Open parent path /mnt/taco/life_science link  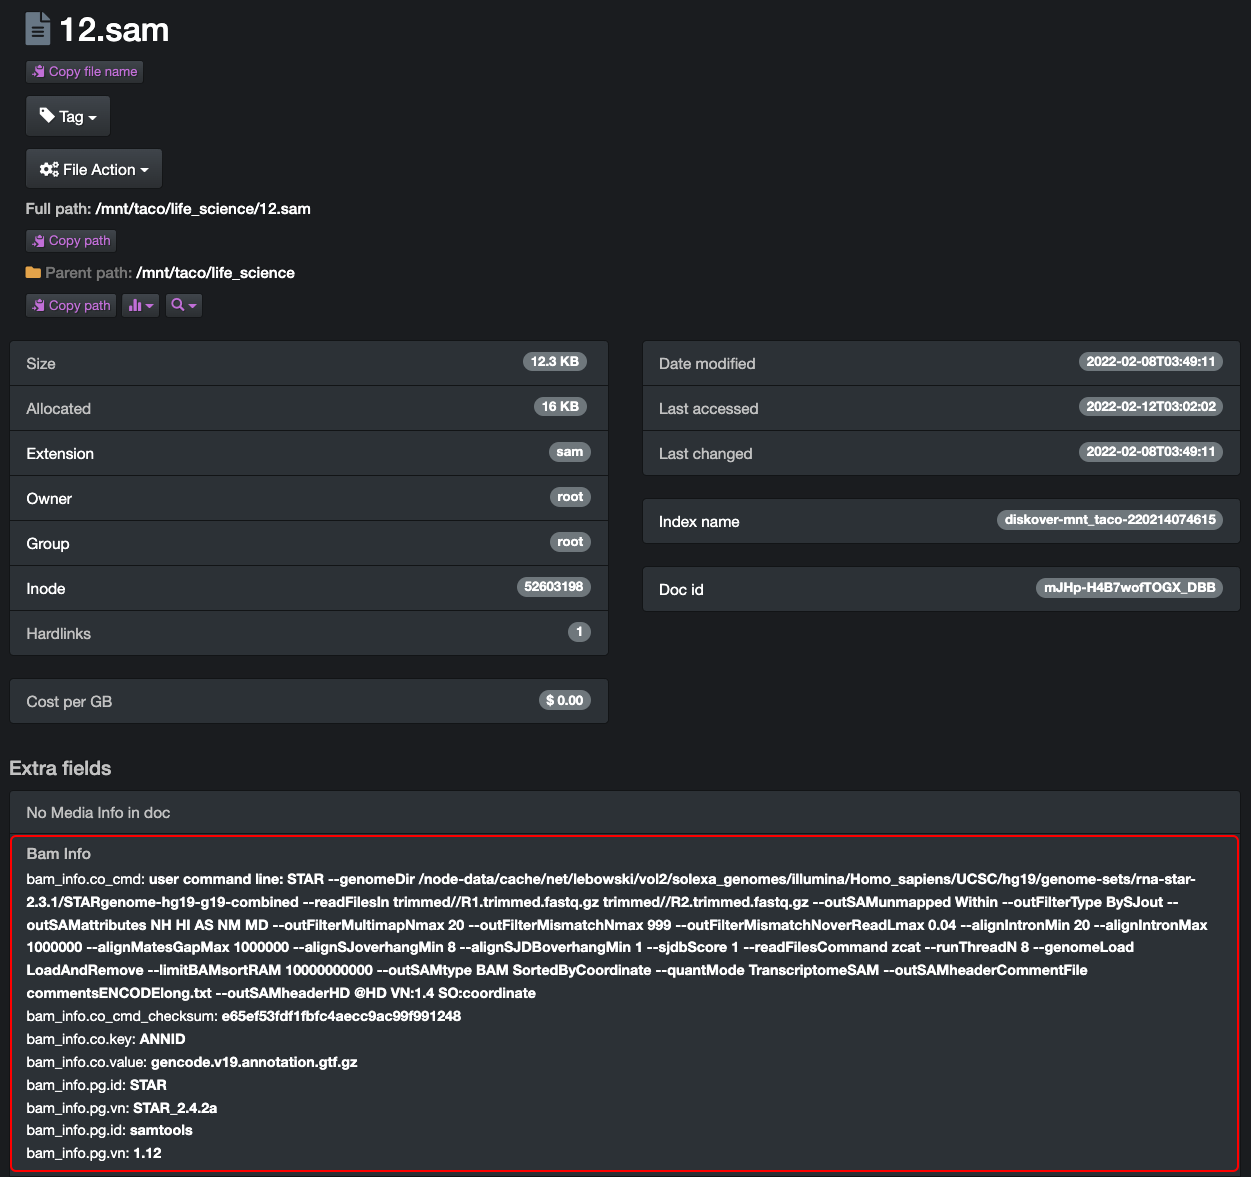point(215,273)
